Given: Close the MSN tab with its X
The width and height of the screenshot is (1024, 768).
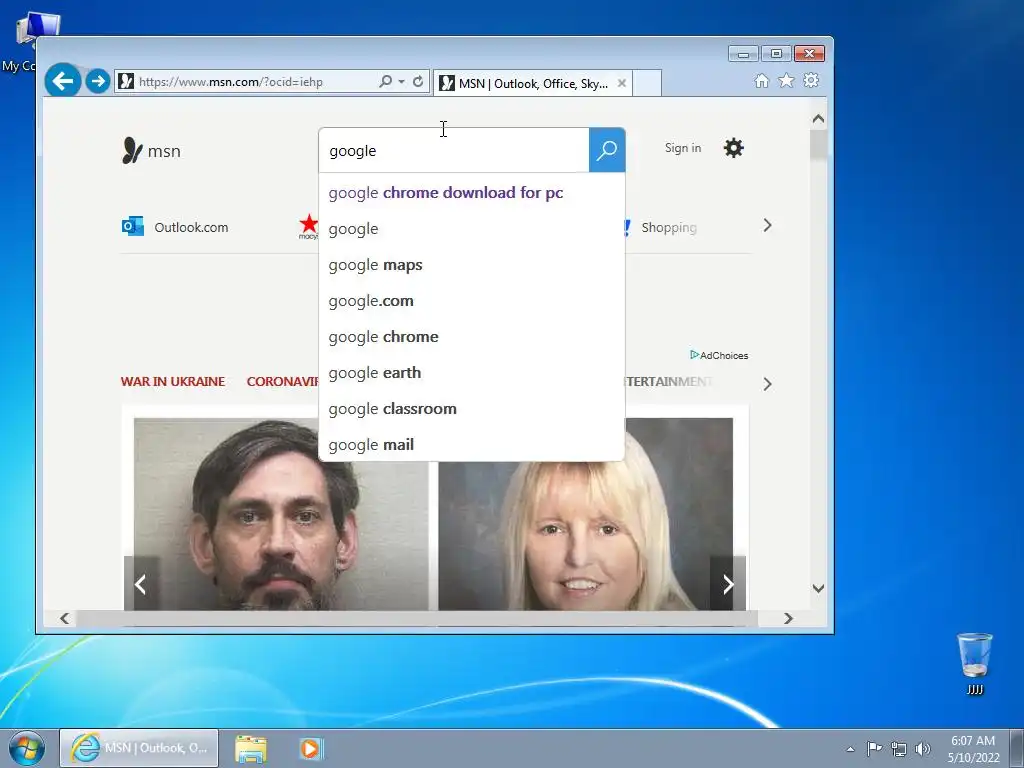Looking at the screenshot, I should pyautogui.click(x=622, y=83).
